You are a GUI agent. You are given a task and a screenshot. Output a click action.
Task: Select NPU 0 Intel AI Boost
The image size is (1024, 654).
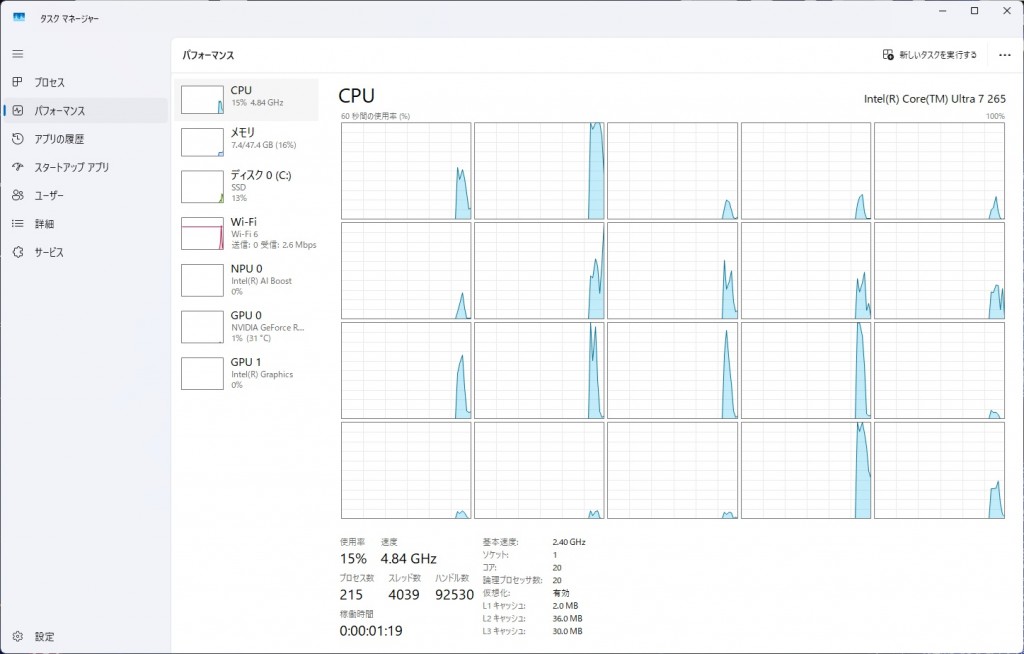pos(246,279)
